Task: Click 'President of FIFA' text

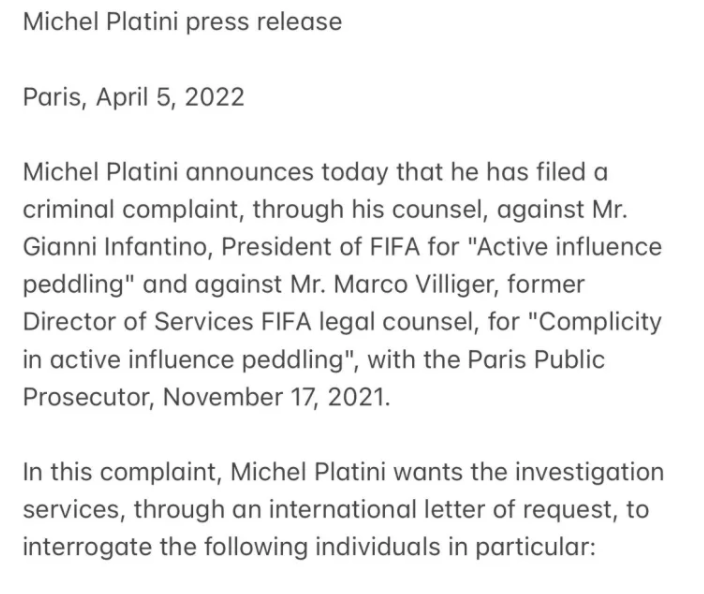Action: 321,247
